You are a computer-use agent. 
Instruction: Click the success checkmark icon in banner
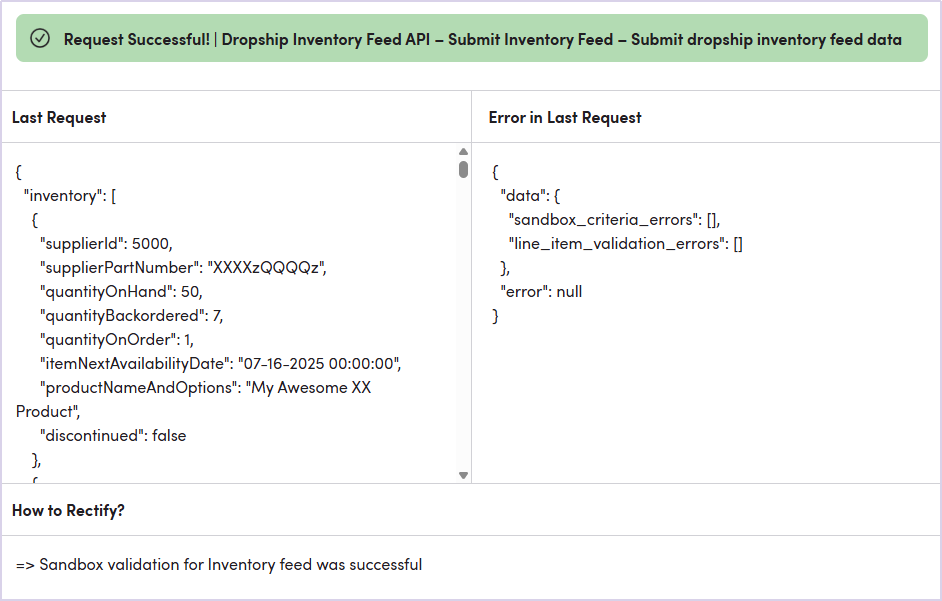coord(40,39)
